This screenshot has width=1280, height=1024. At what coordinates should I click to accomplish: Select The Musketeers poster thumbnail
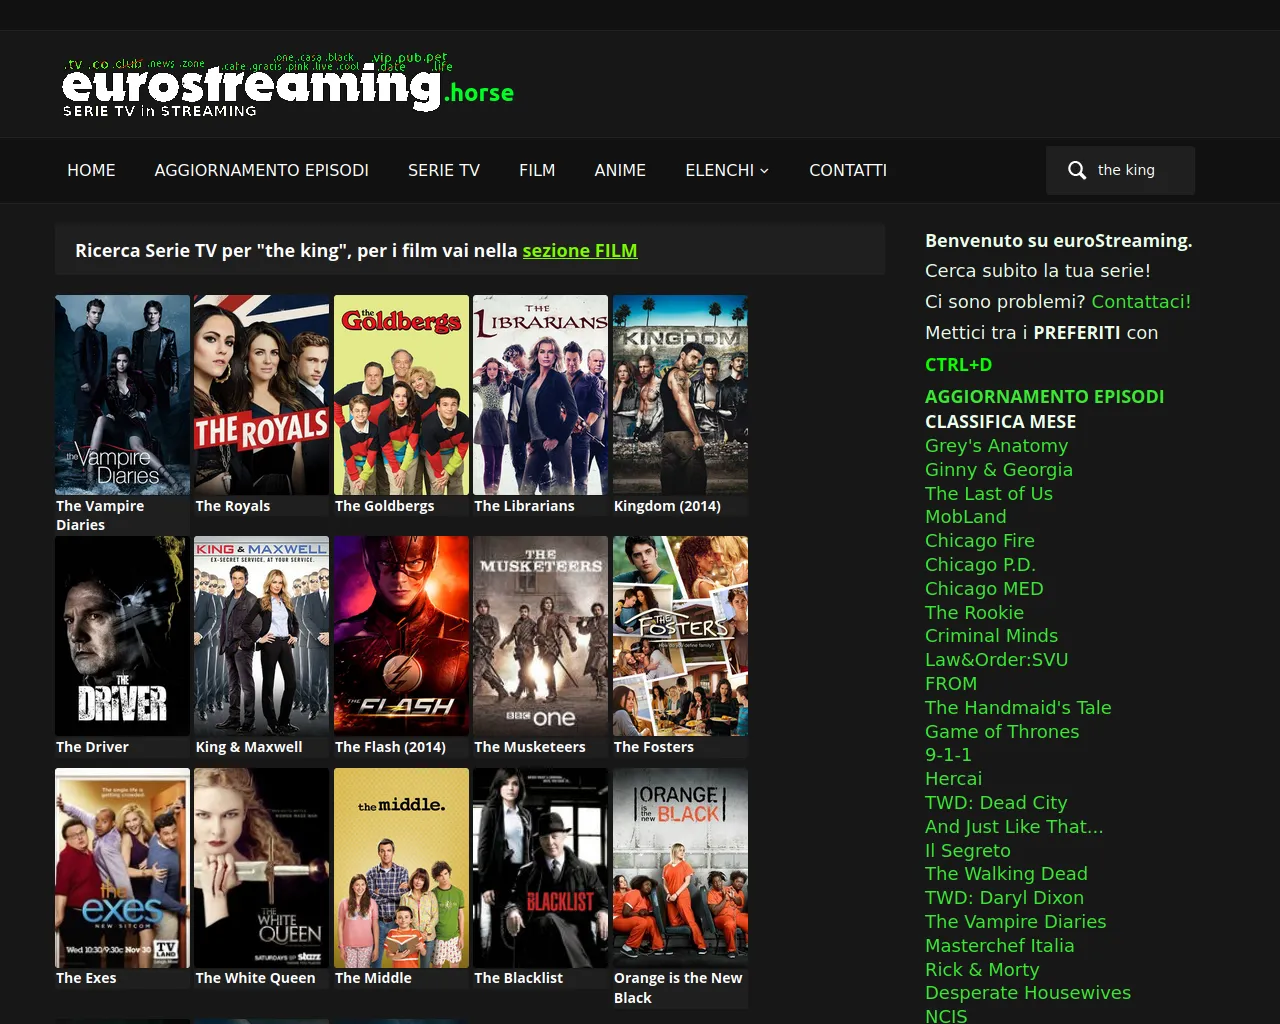tap(540, 635)
